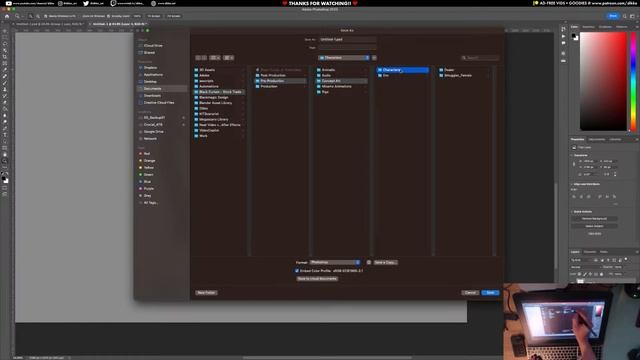
Task: Select the Pre-Production folder
Action: click(280, 81)
